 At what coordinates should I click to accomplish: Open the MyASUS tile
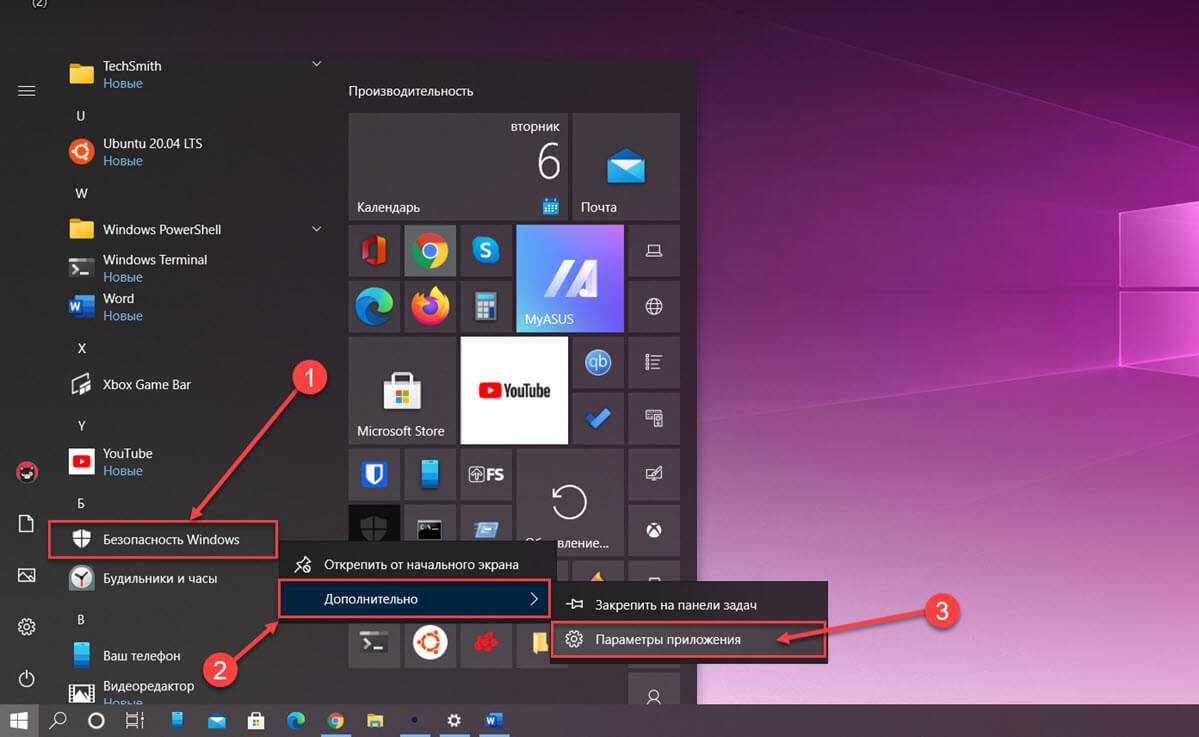(x=569, y=278)
